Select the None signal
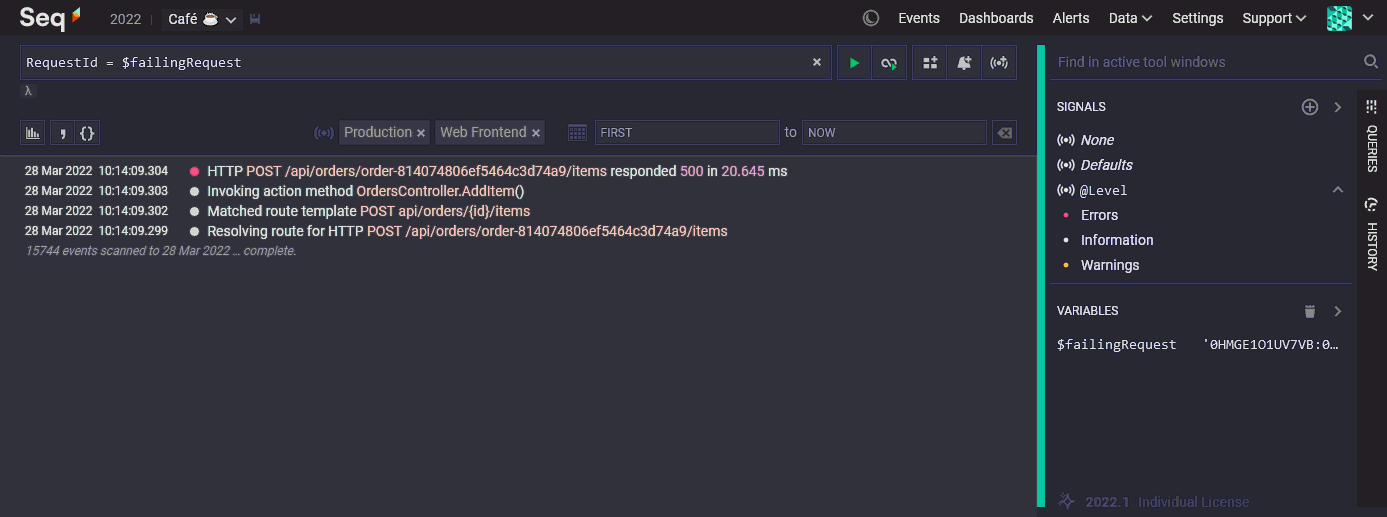The width and height of the screenshot is (1387, 517). [x=1097, y=140]
